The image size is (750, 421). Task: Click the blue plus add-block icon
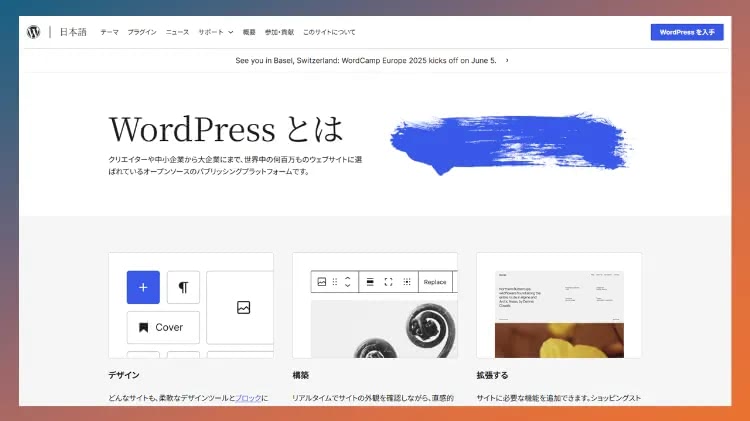coord(143,287)
